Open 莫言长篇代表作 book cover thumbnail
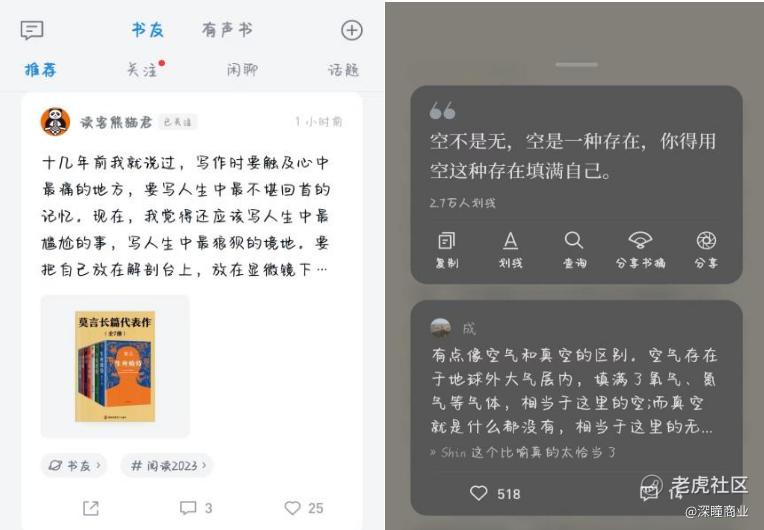The width and height of the screenshot is (764, 530). point(115,366)
